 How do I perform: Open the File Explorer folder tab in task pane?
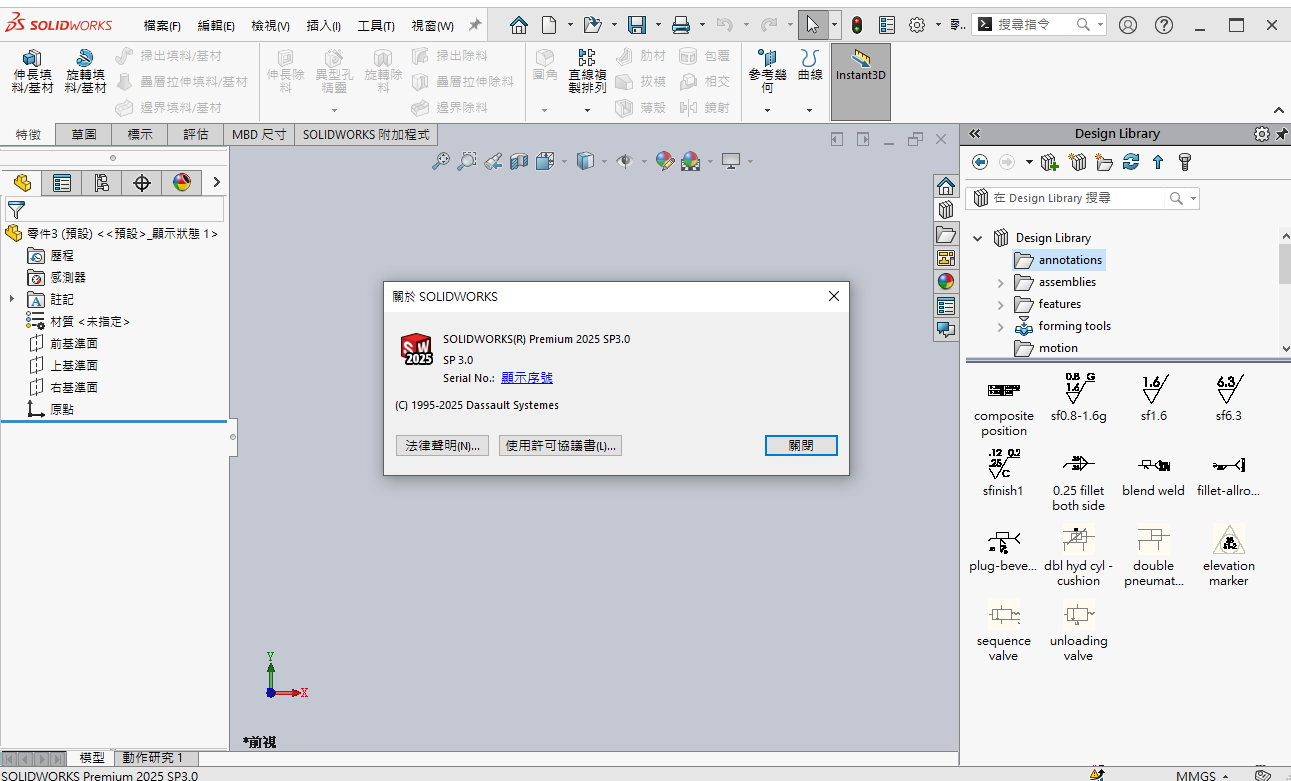pos(945,234)
